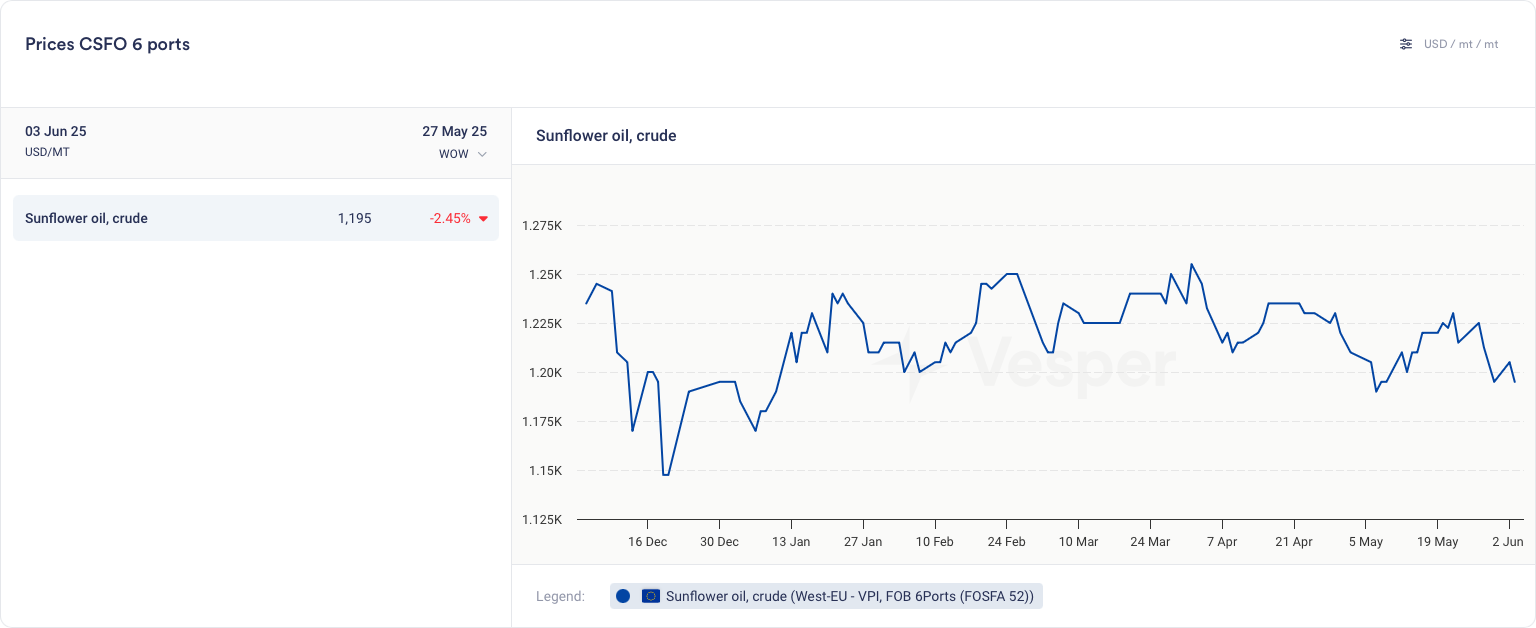The width and height of the screenshot is (1536, 628).
Task: Click the 1,195 price value
Action: point(354,218)
